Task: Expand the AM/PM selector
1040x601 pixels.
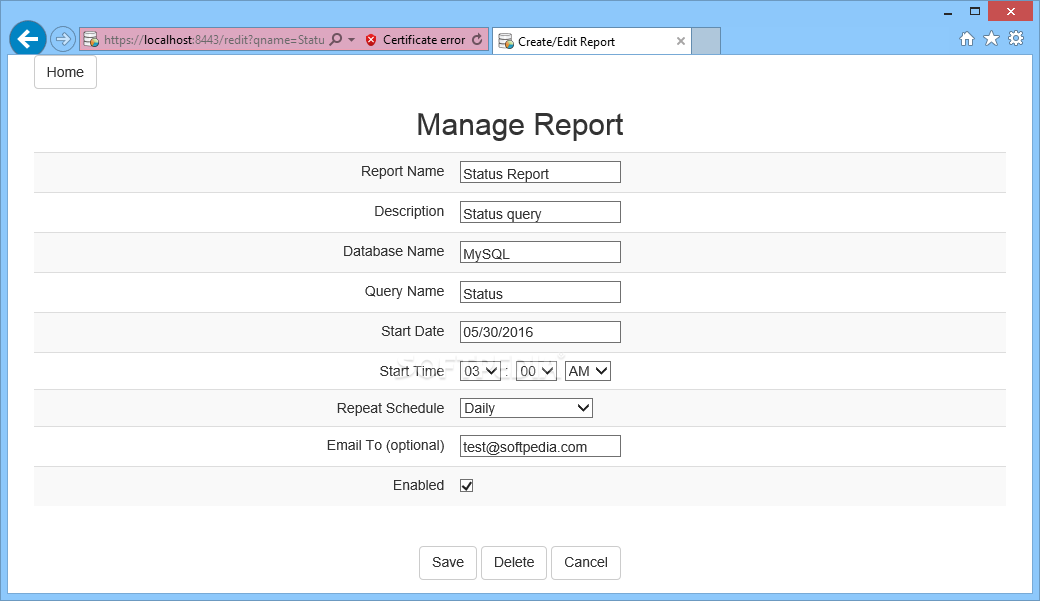Action: [588, 371]
